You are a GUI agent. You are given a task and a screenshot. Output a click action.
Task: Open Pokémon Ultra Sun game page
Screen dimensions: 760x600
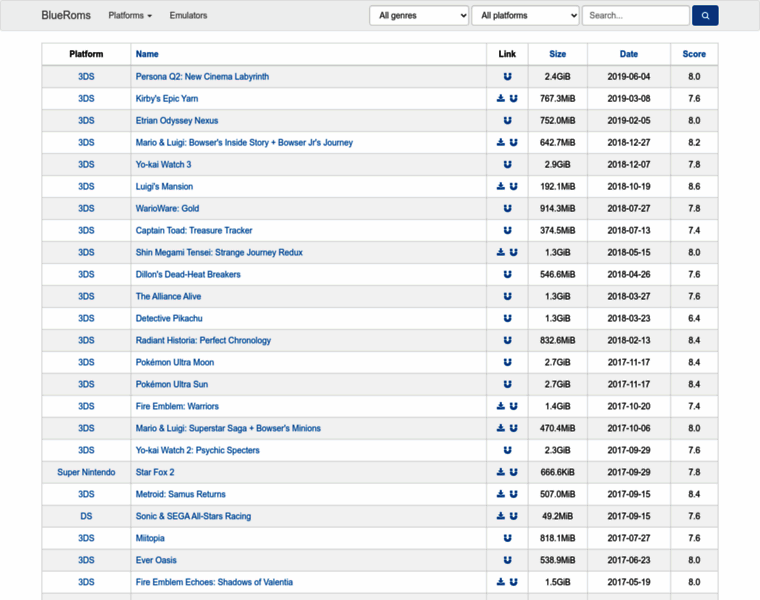[x=172, y=384]
